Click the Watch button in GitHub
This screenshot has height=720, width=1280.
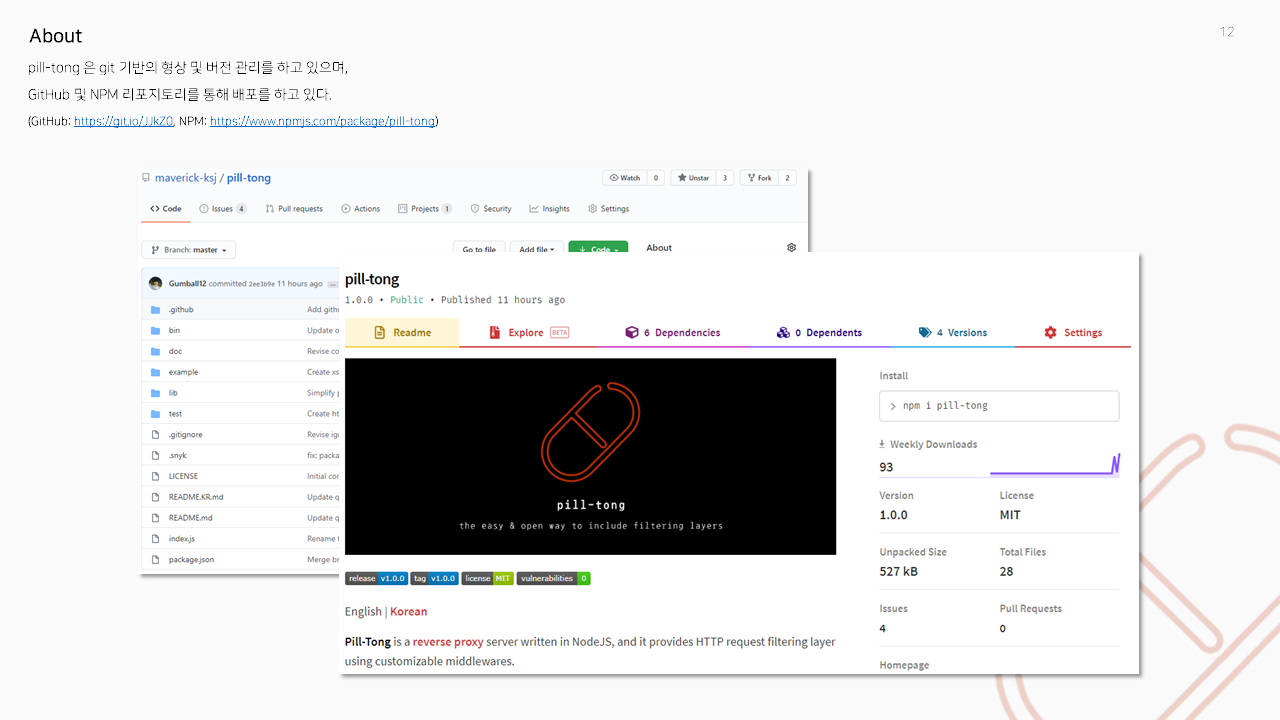coord(633,178)
